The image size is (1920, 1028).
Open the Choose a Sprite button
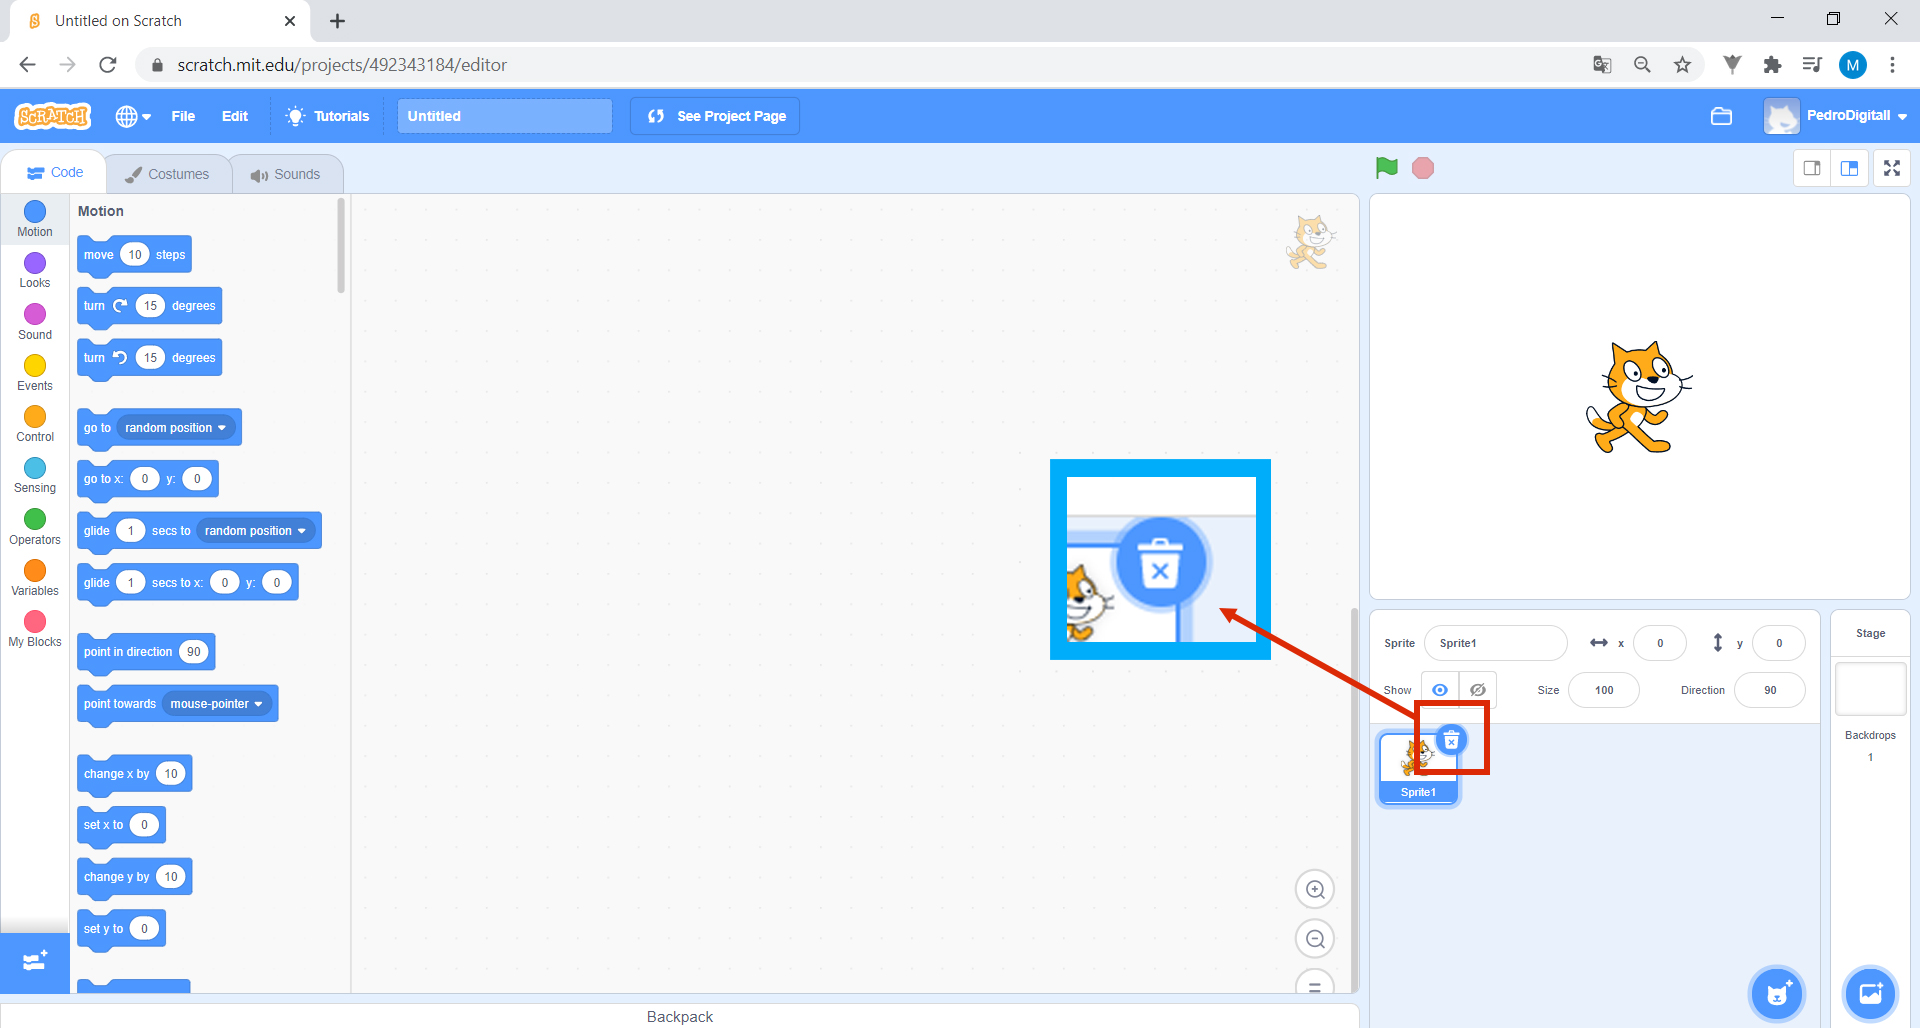(1777, 993)
